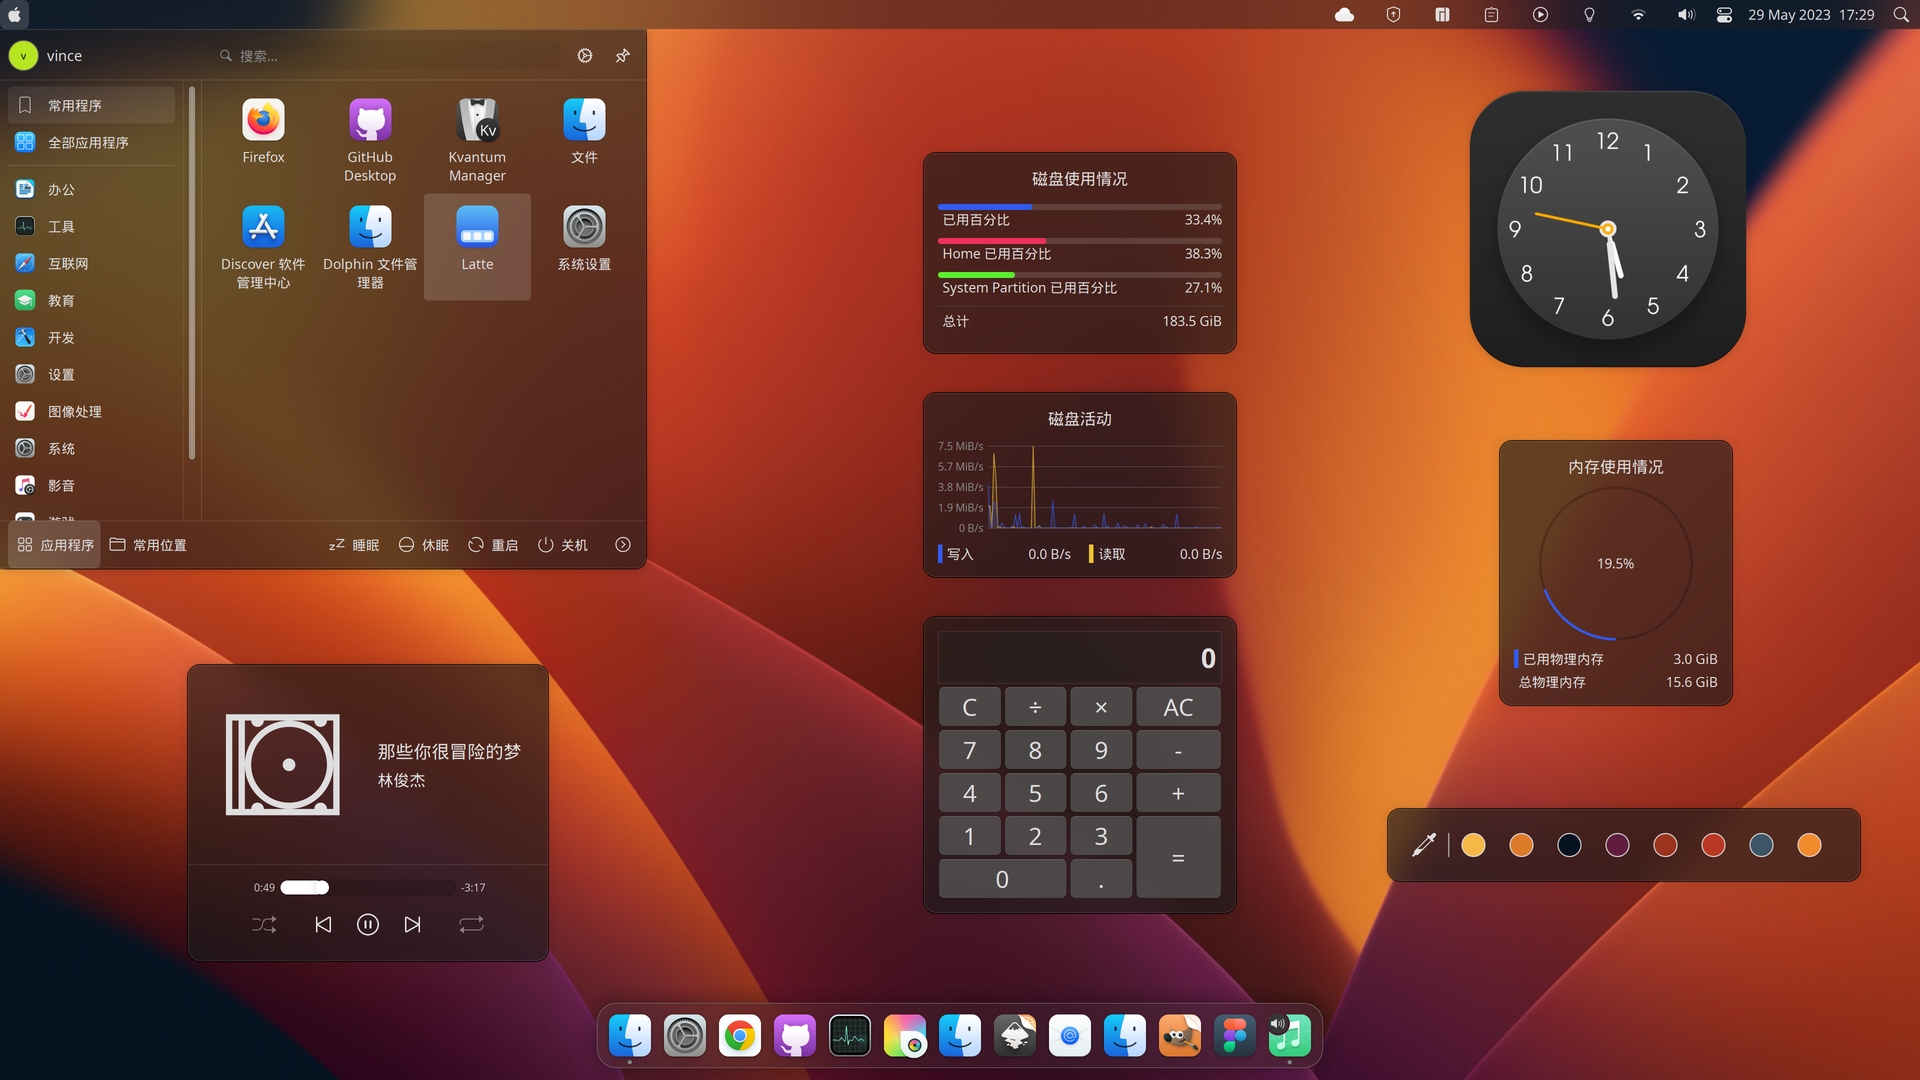Open Dolphin 文件管理器 from the launcher
Screen dimensions: 1920x1080
click(370, 247)
